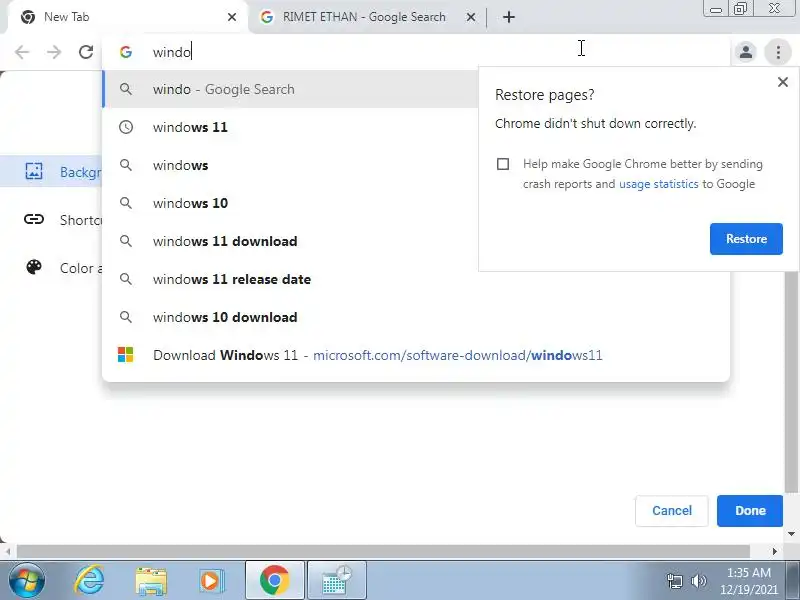Choose the 'windows 10' search suggestion

291,203
